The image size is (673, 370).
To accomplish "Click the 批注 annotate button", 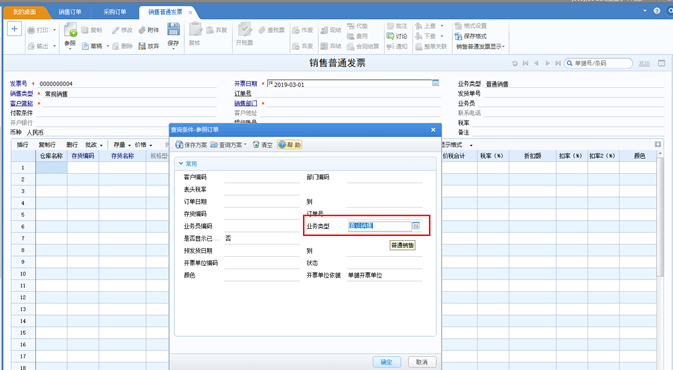I will tap(397, 26).
